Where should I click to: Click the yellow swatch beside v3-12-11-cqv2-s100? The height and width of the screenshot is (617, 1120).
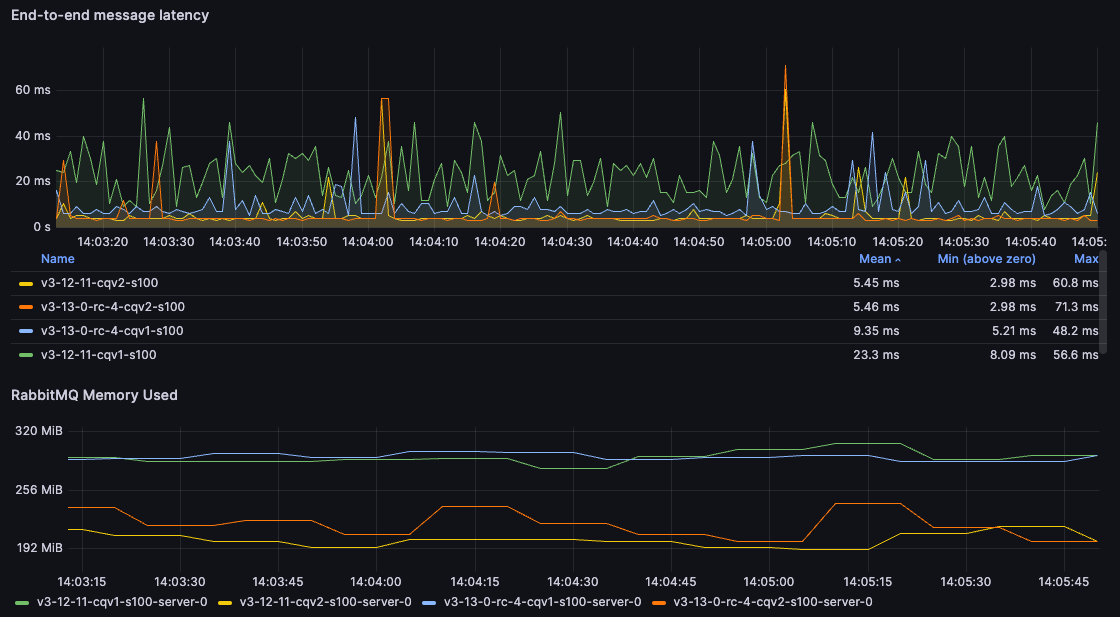[28, 283]
